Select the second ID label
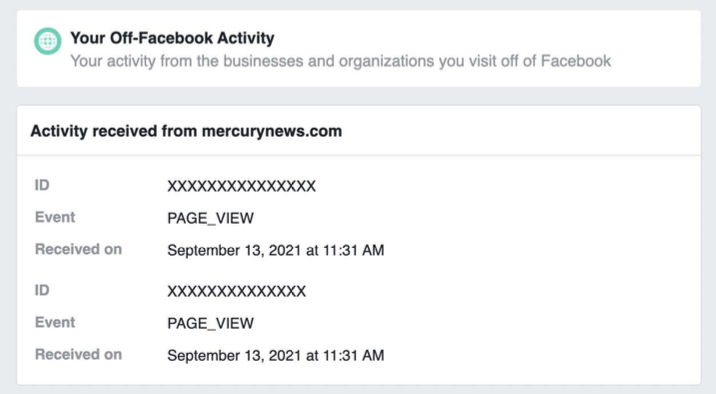 (x=42, y=290)
